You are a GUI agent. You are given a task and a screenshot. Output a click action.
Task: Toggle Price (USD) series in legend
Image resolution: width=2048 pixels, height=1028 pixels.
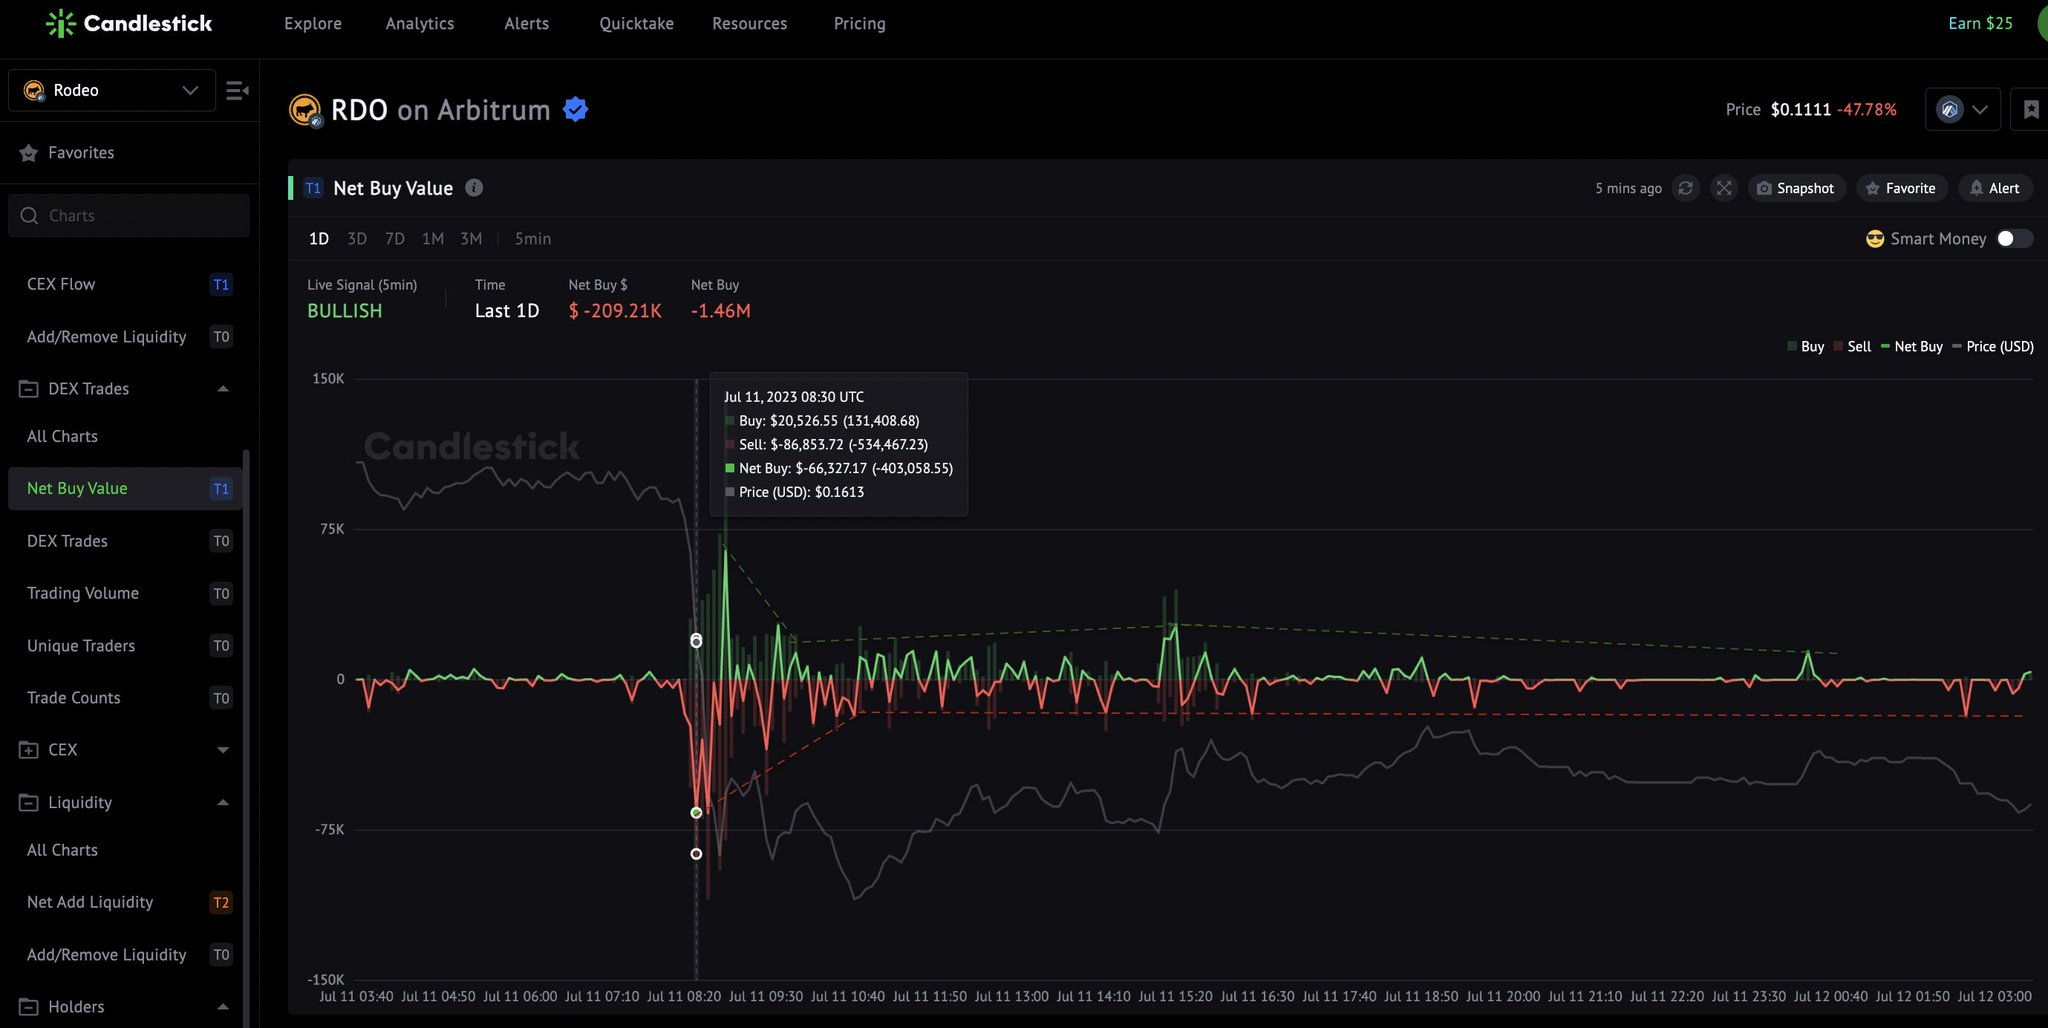1993,347
